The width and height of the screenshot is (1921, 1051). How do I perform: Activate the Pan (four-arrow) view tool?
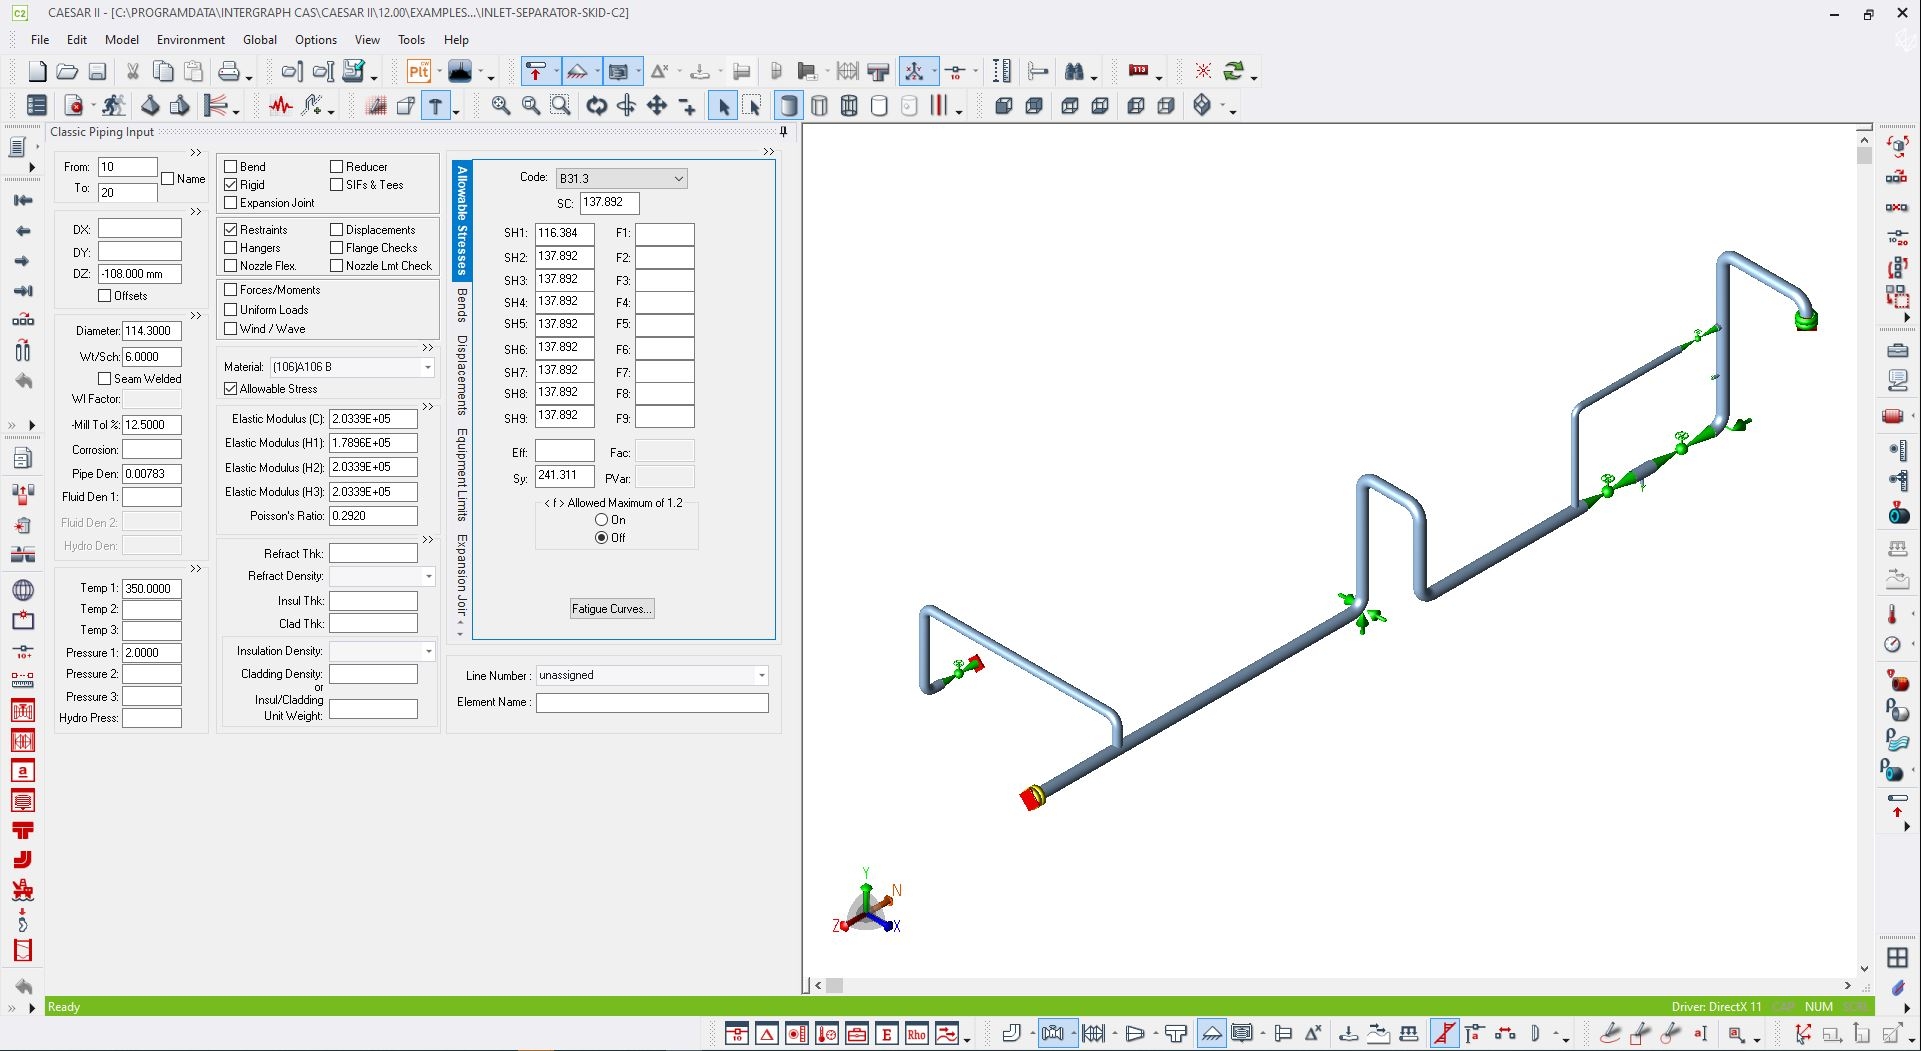(657, 106)
